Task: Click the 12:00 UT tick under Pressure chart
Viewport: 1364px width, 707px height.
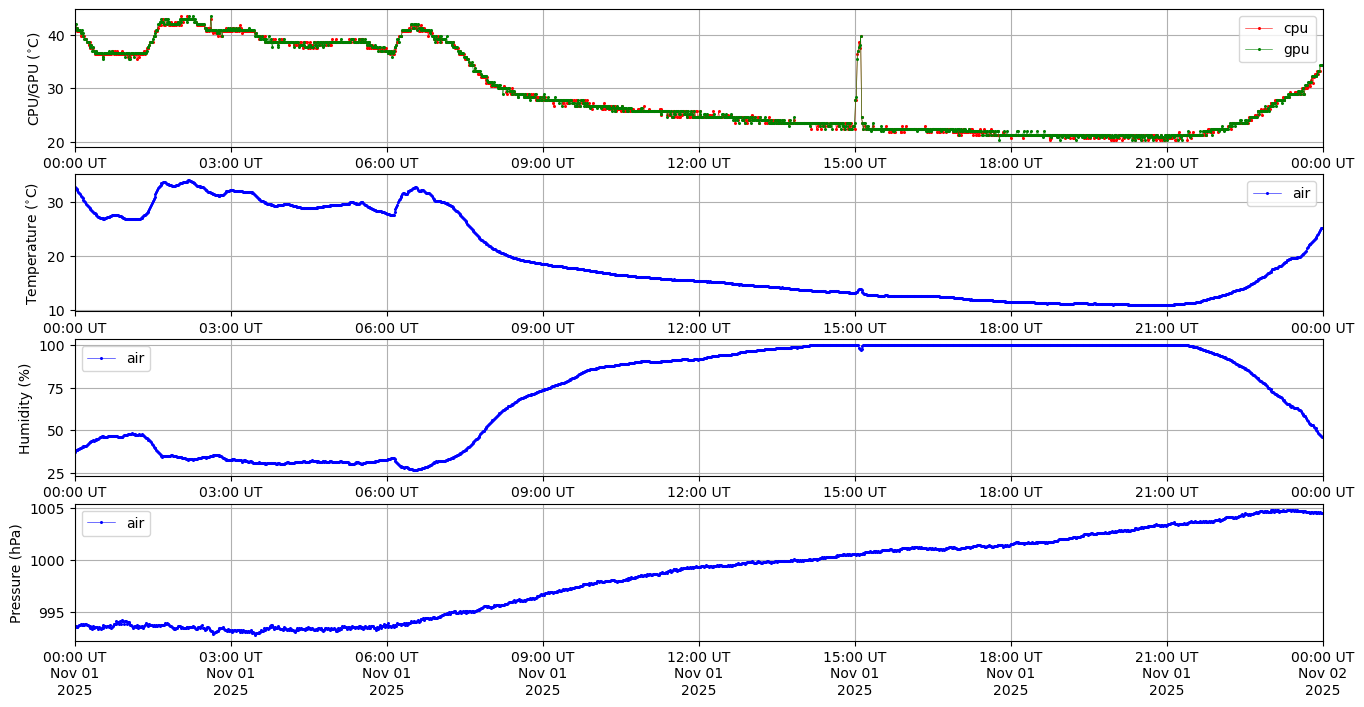Action: point(698,656)
